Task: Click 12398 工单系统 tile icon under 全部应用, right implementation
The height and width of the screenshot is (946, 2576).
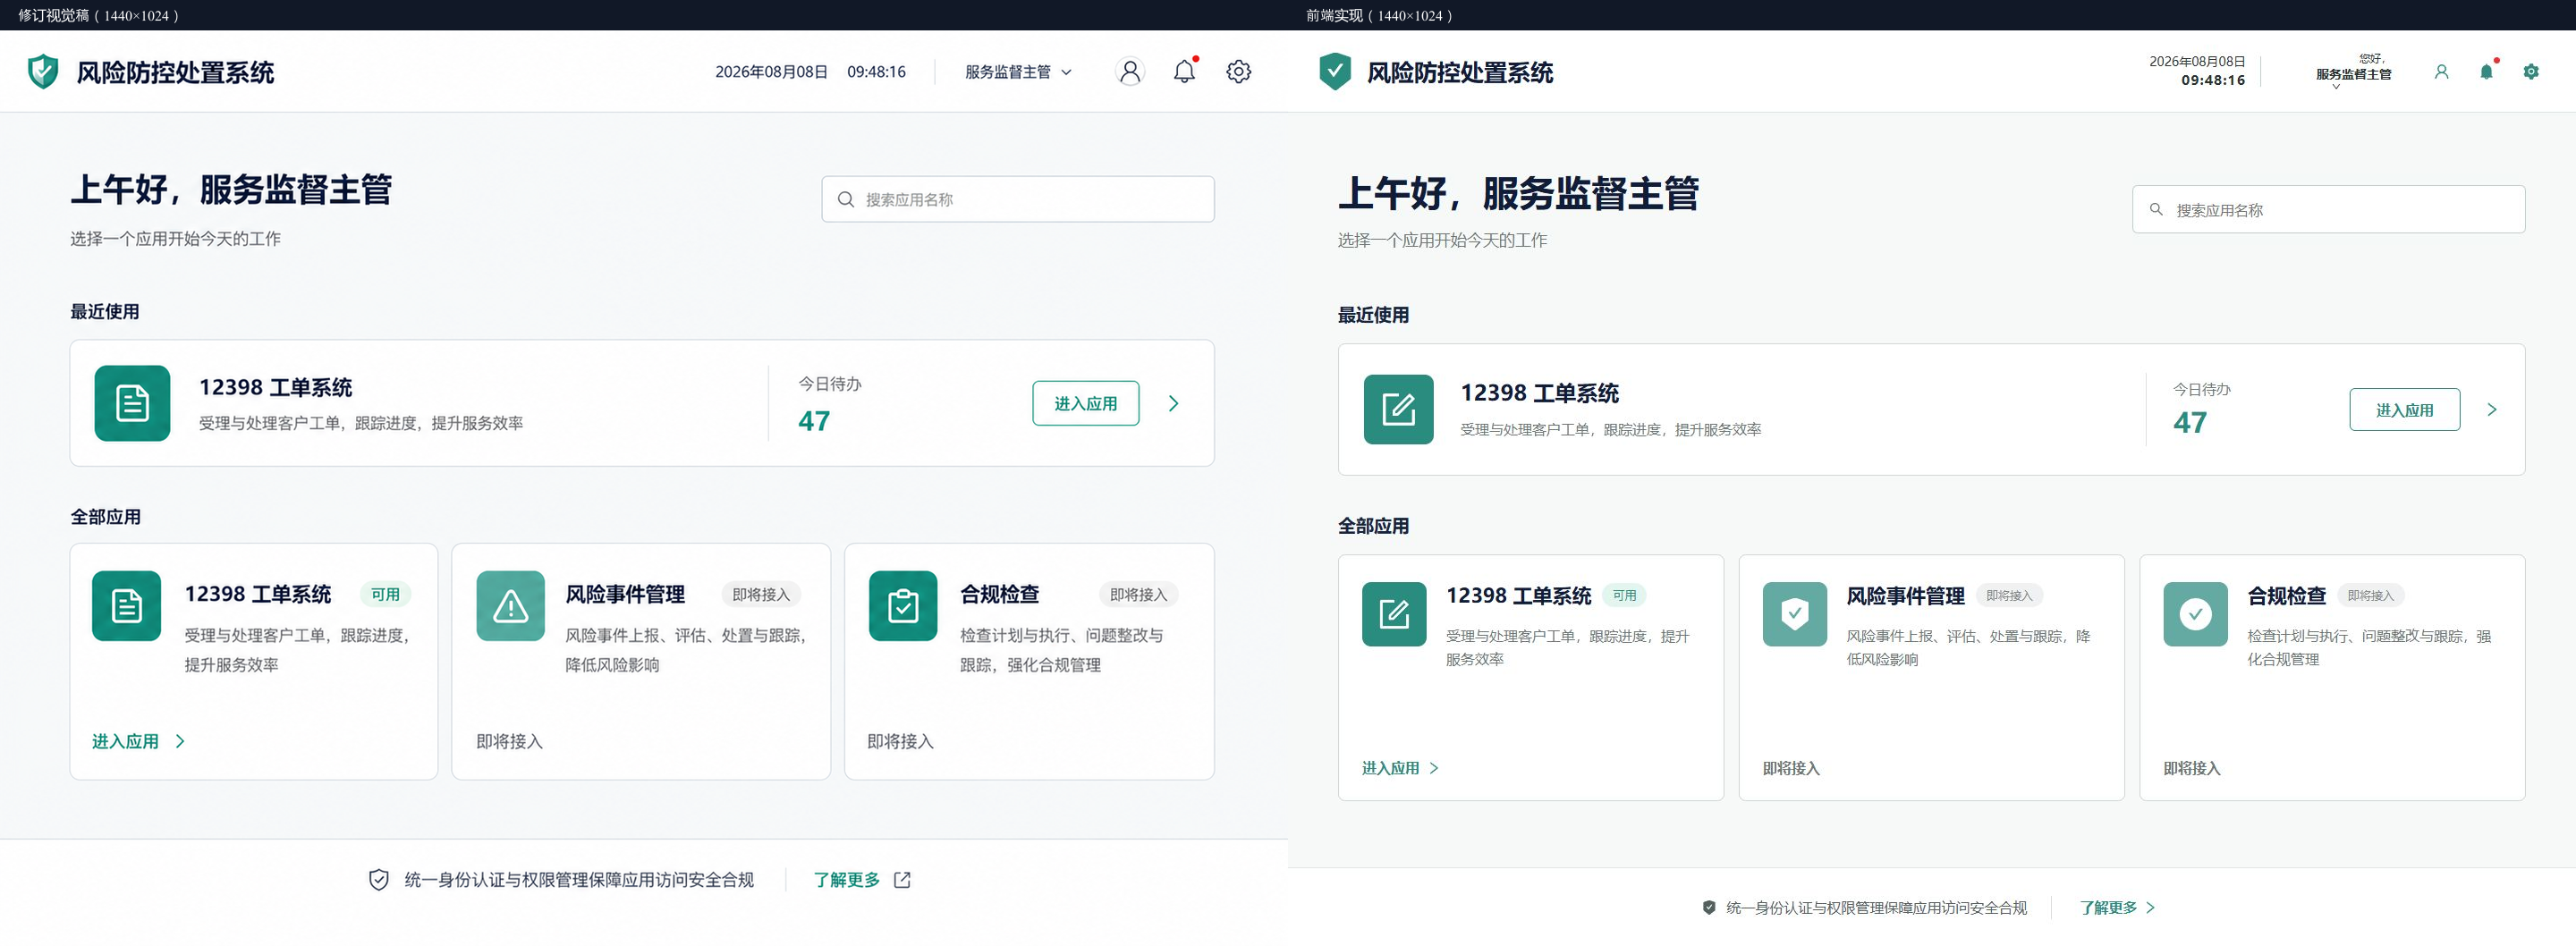Action: pyautogui.click(x=1394, y=614)
